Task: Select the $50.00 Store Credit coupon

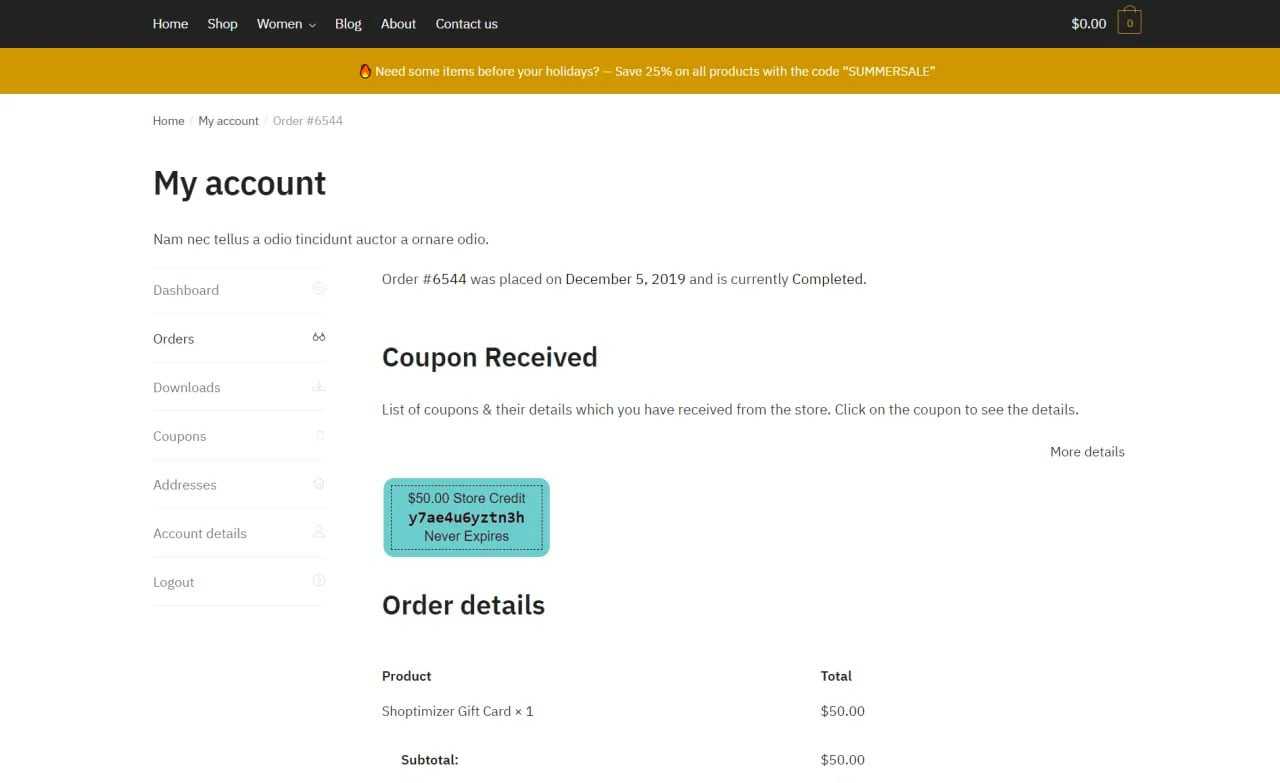Action: click(467, 517)
